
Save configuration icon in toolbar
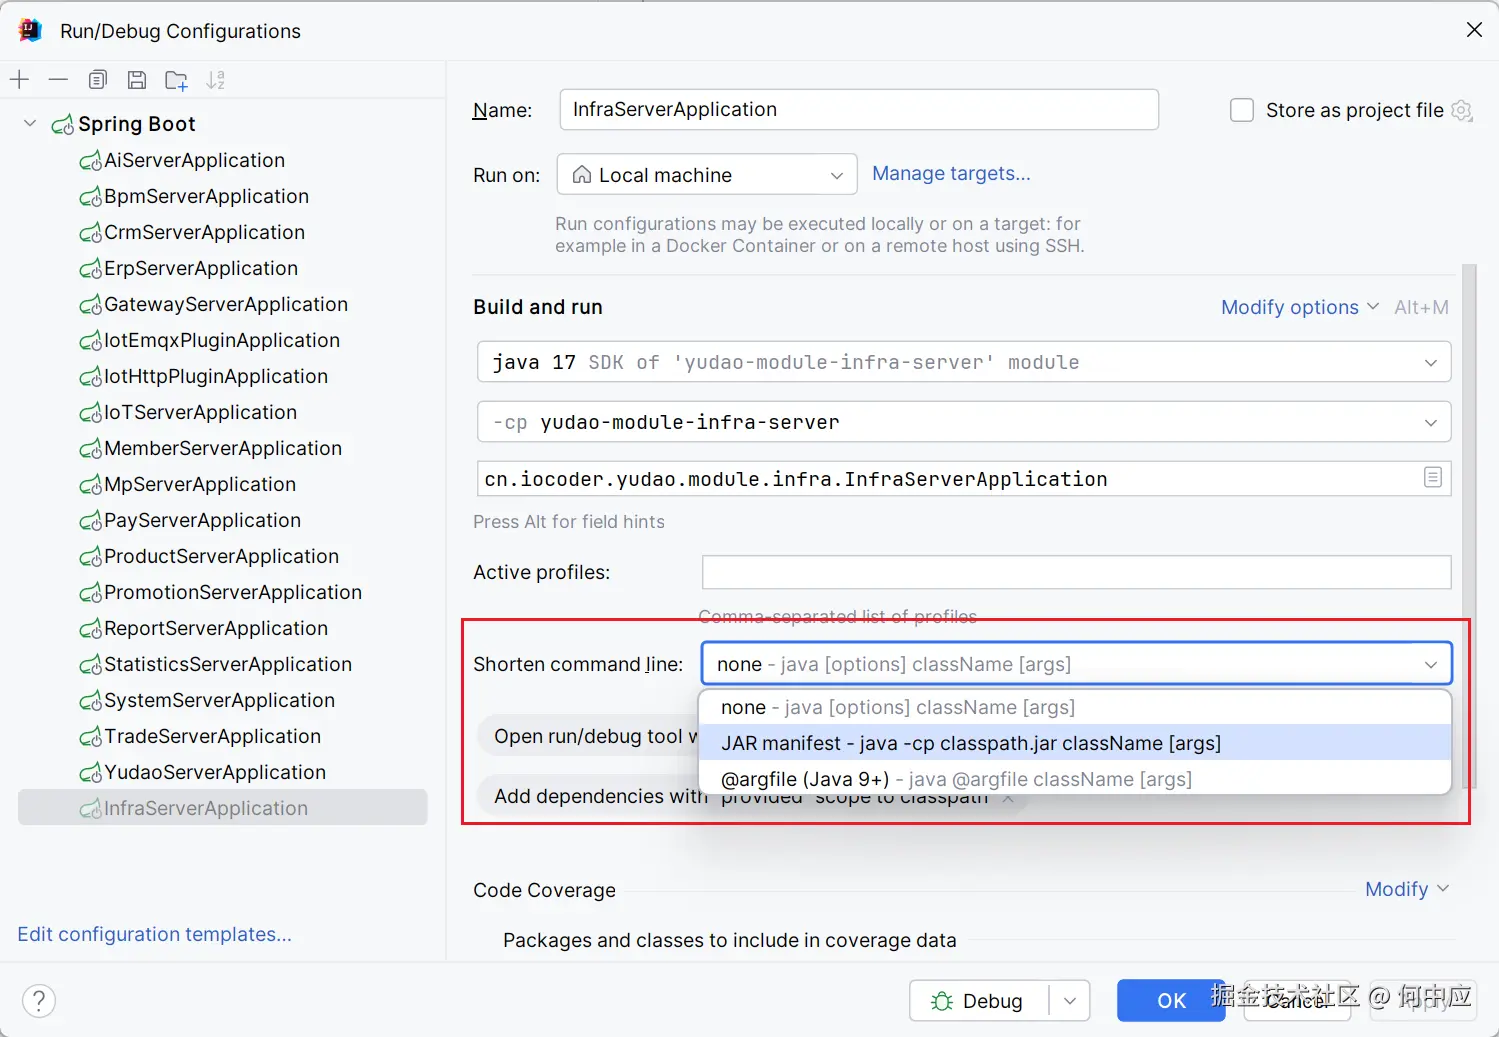(137, 80)
